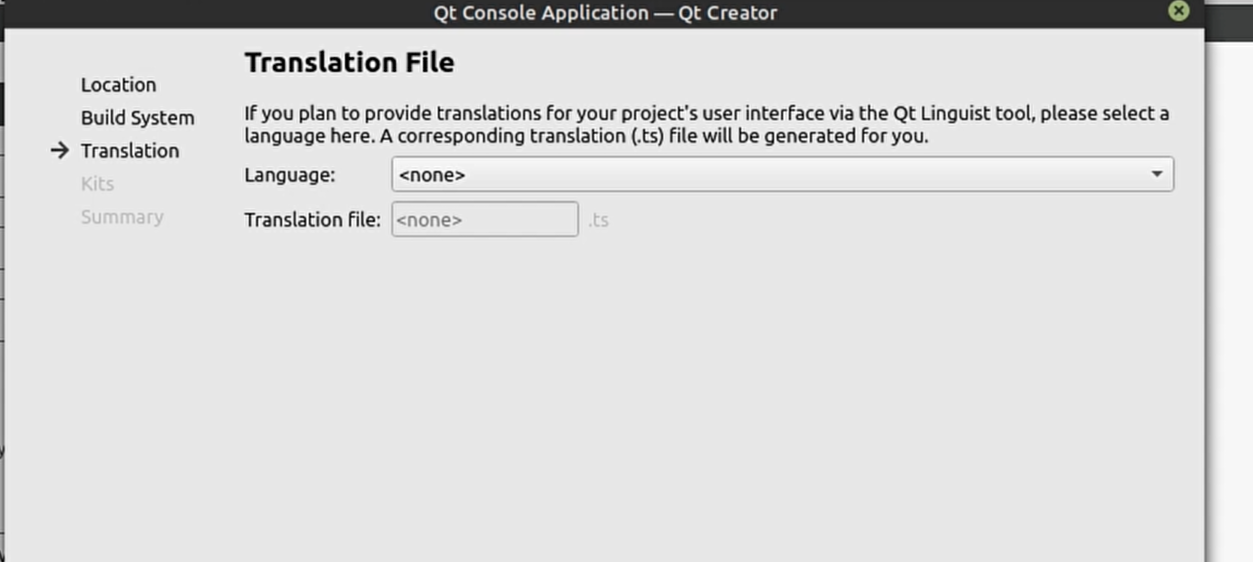Click the Language dropdown arrow
Screen dimensions: 1253x562
[1157, 175]
